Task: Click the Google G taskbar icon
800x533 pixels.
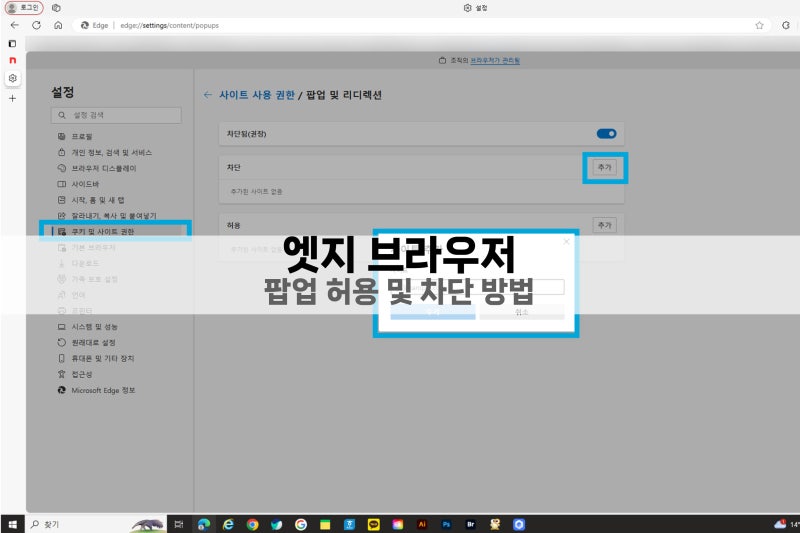Action: point(301,524)
